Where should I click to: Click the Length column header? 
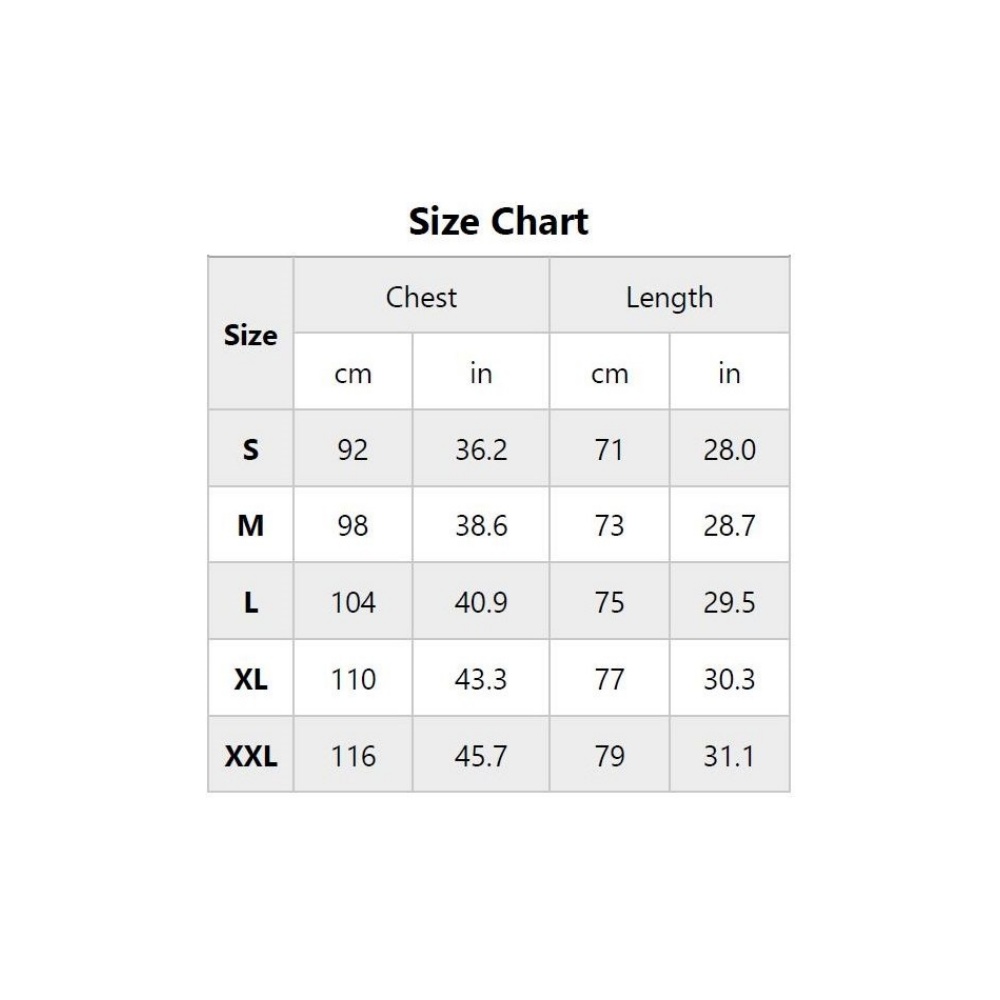pos(669,297)
